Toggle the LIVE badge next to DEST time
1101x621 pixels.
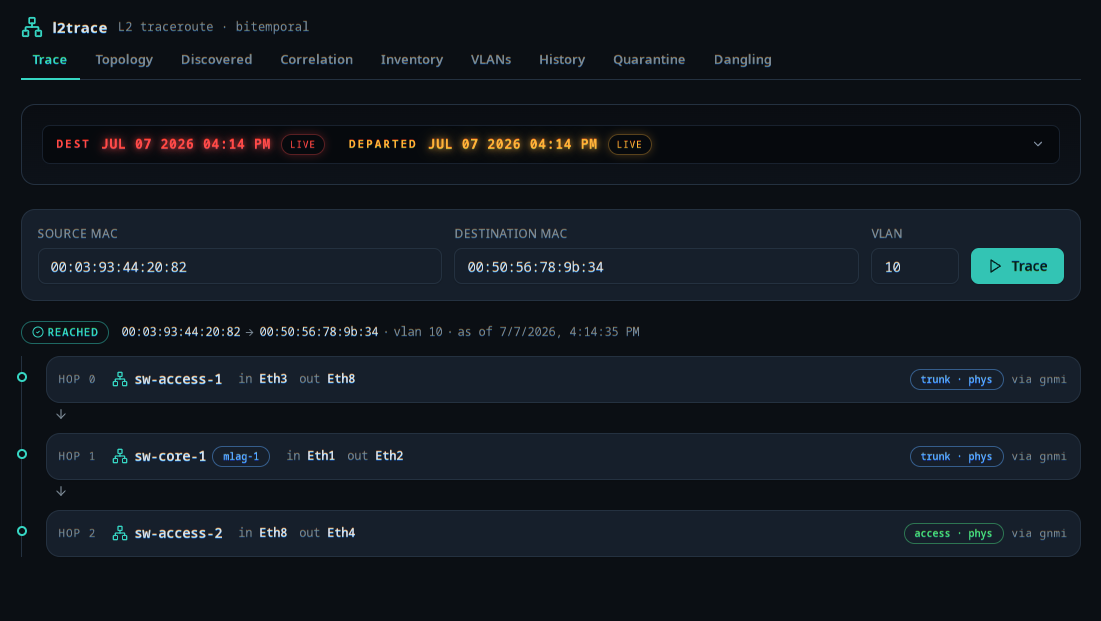click(x=303, y=145)
